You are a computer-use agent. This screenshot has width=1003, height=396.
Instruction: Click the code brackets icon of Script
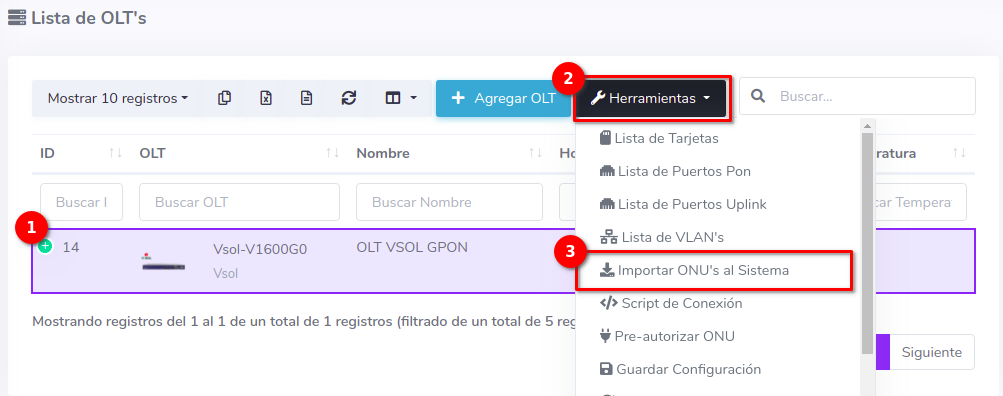(x=608, y=303)
